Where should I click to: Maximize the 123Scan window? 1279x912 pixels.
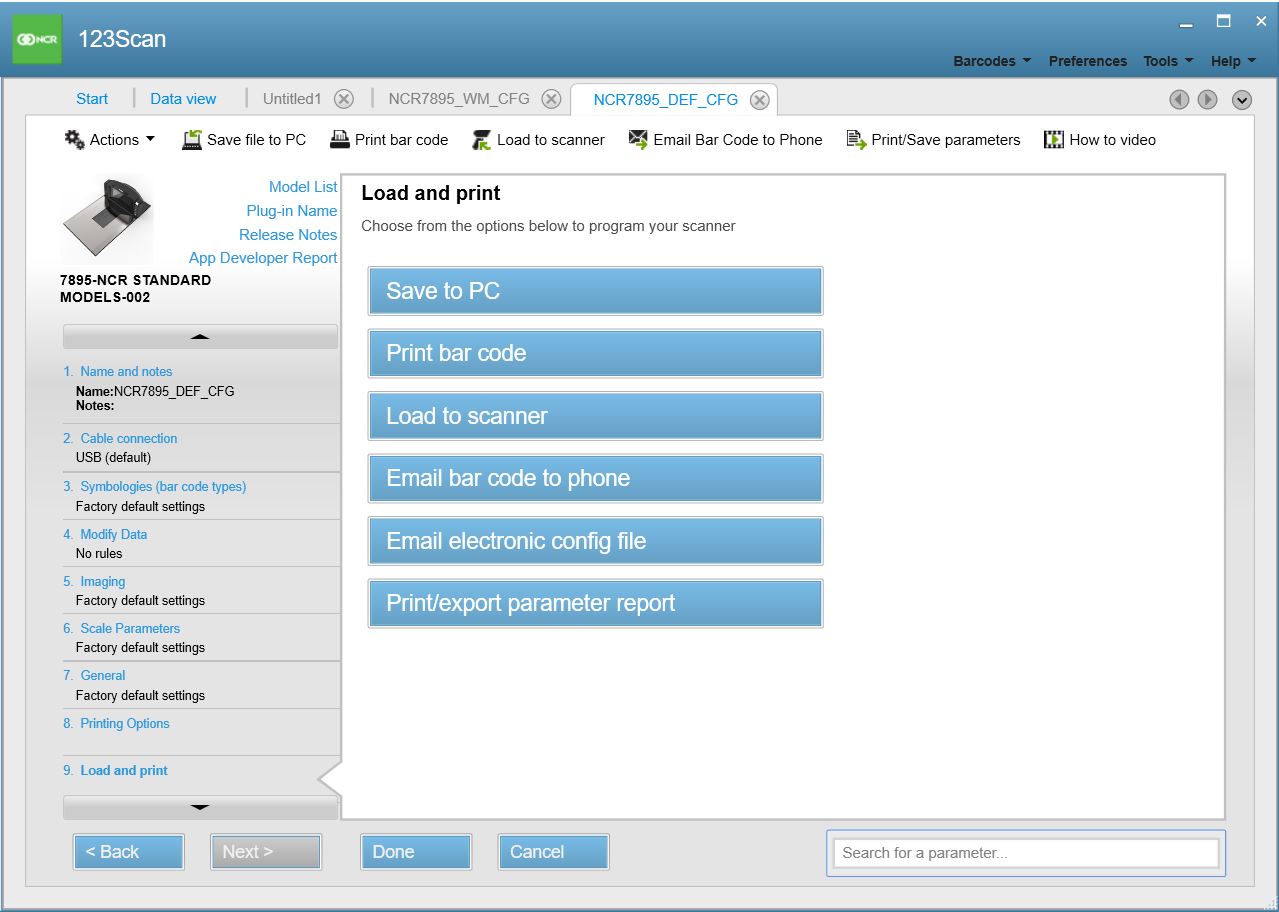[x=1223, y=21]
